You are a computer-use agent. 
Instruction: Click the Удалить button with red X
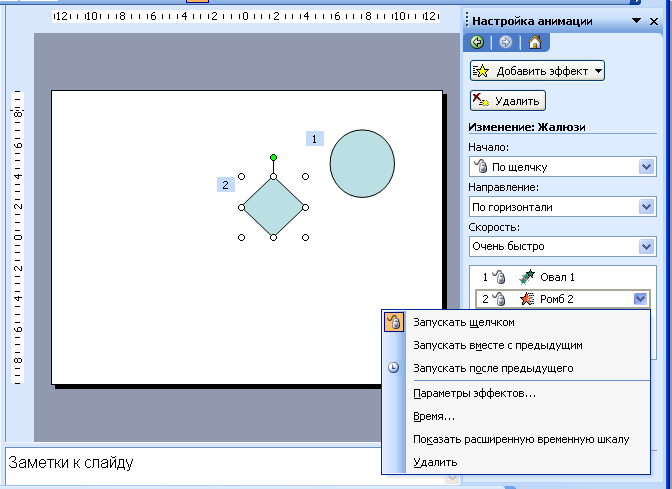[507, 101]
